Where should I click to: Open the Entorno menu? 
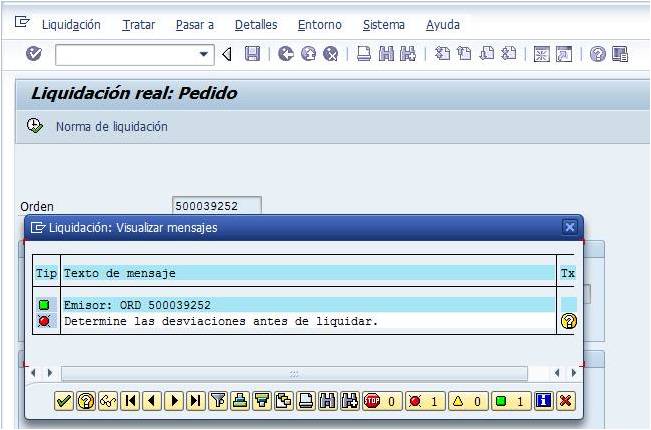coord(319,24)
